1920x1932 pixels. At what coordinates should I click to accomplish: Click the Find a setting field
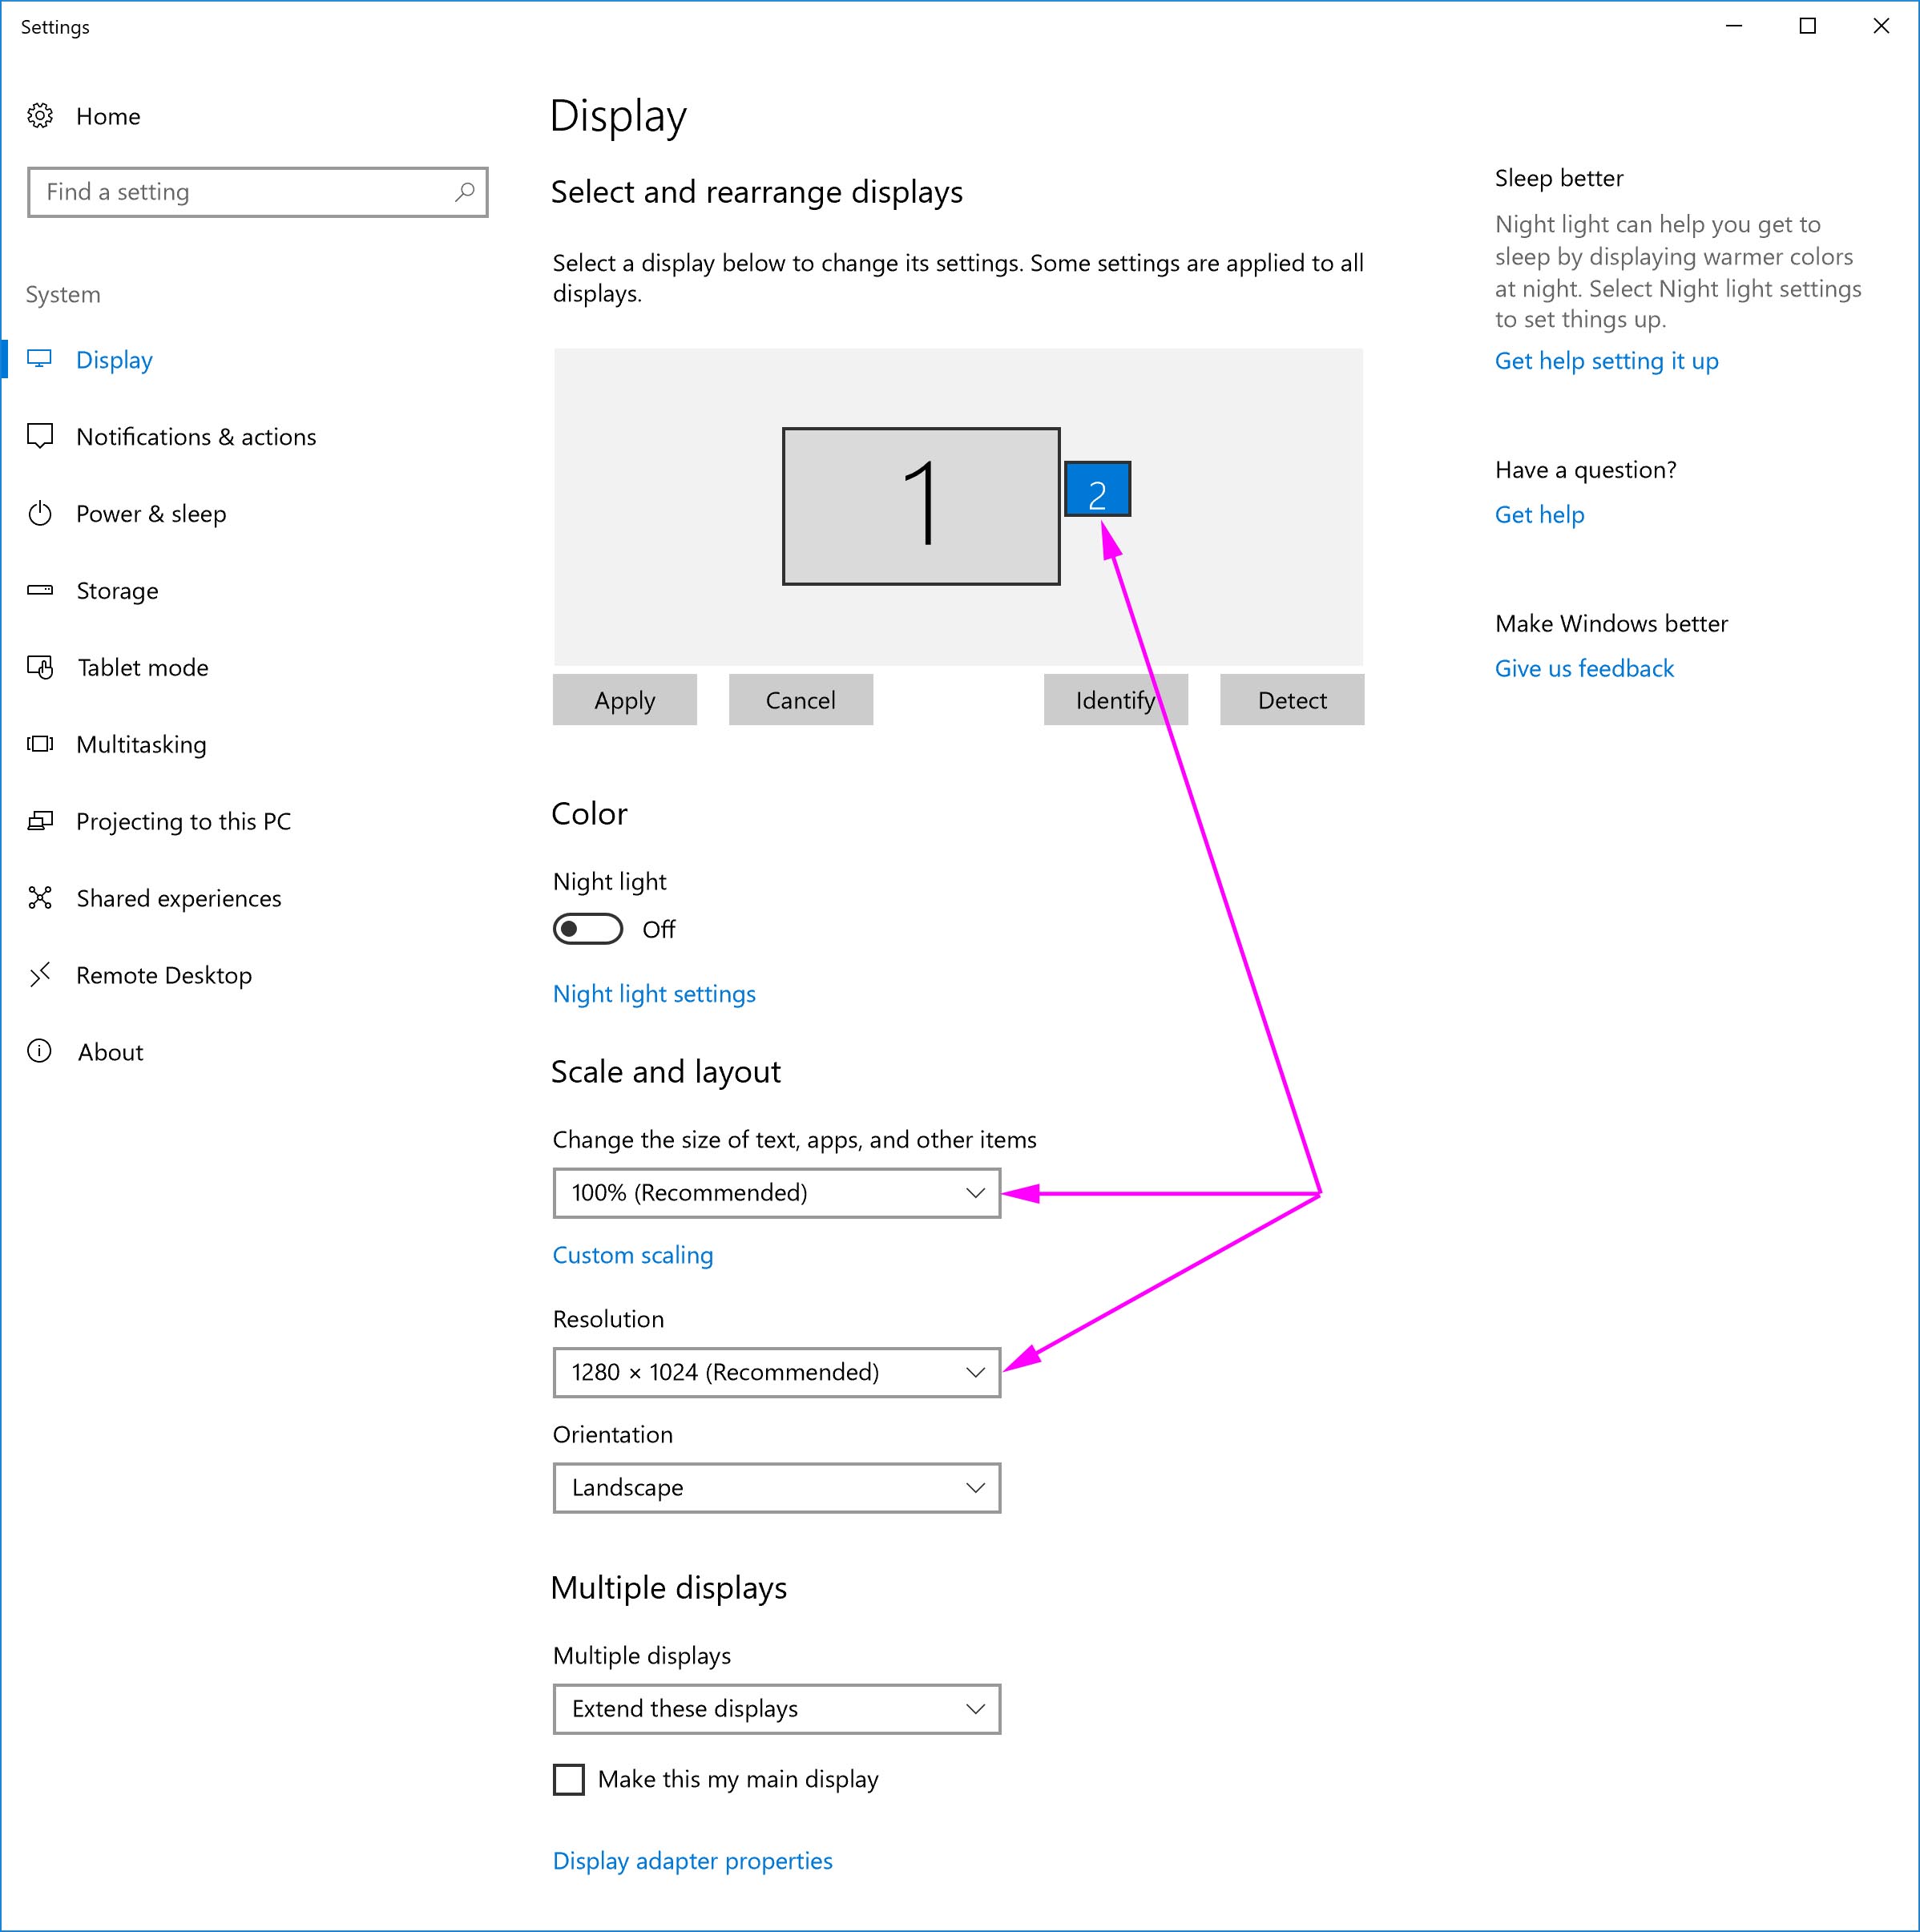point(240,192)
